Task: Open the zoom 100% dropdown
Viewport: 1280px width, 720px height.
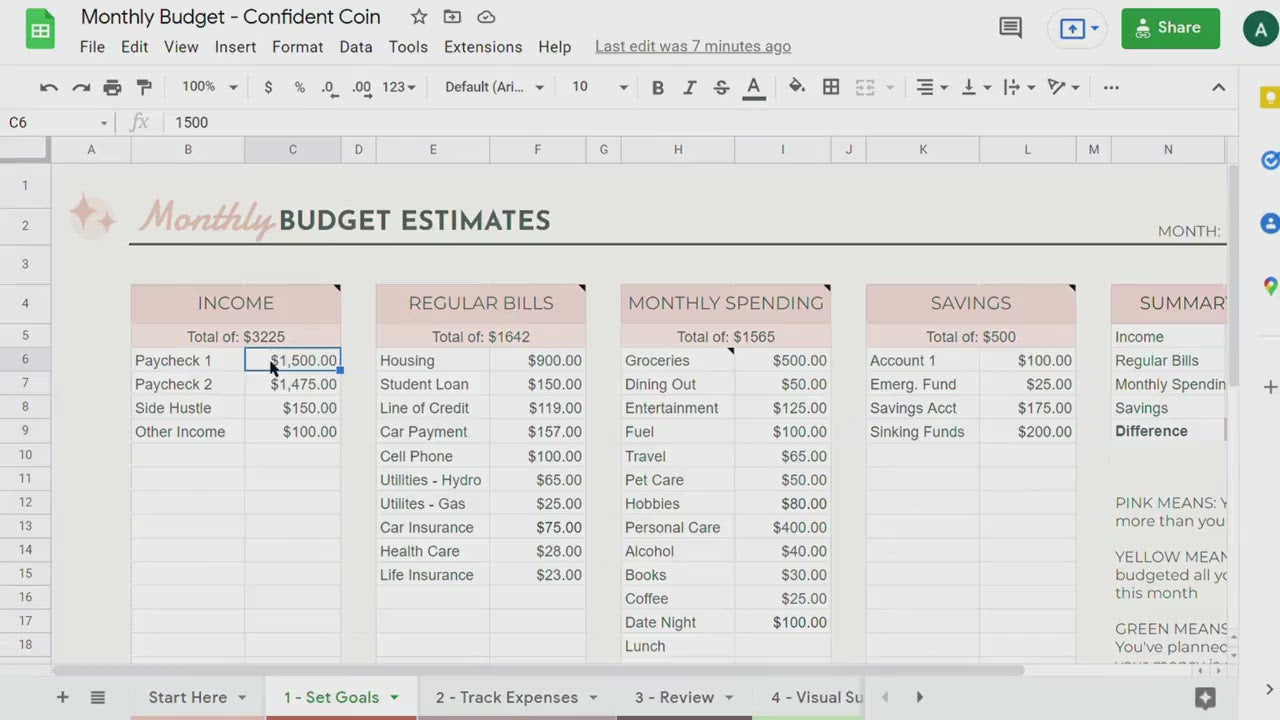Action: point(209,87)
